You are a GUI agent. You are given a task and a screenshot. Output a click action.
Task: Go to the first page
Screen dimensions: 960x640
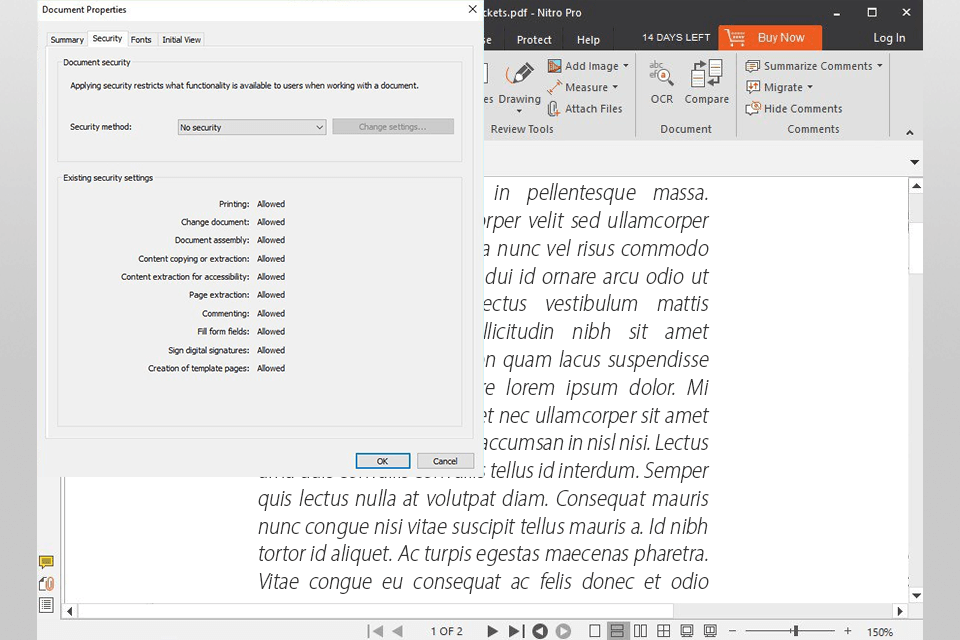375,631
